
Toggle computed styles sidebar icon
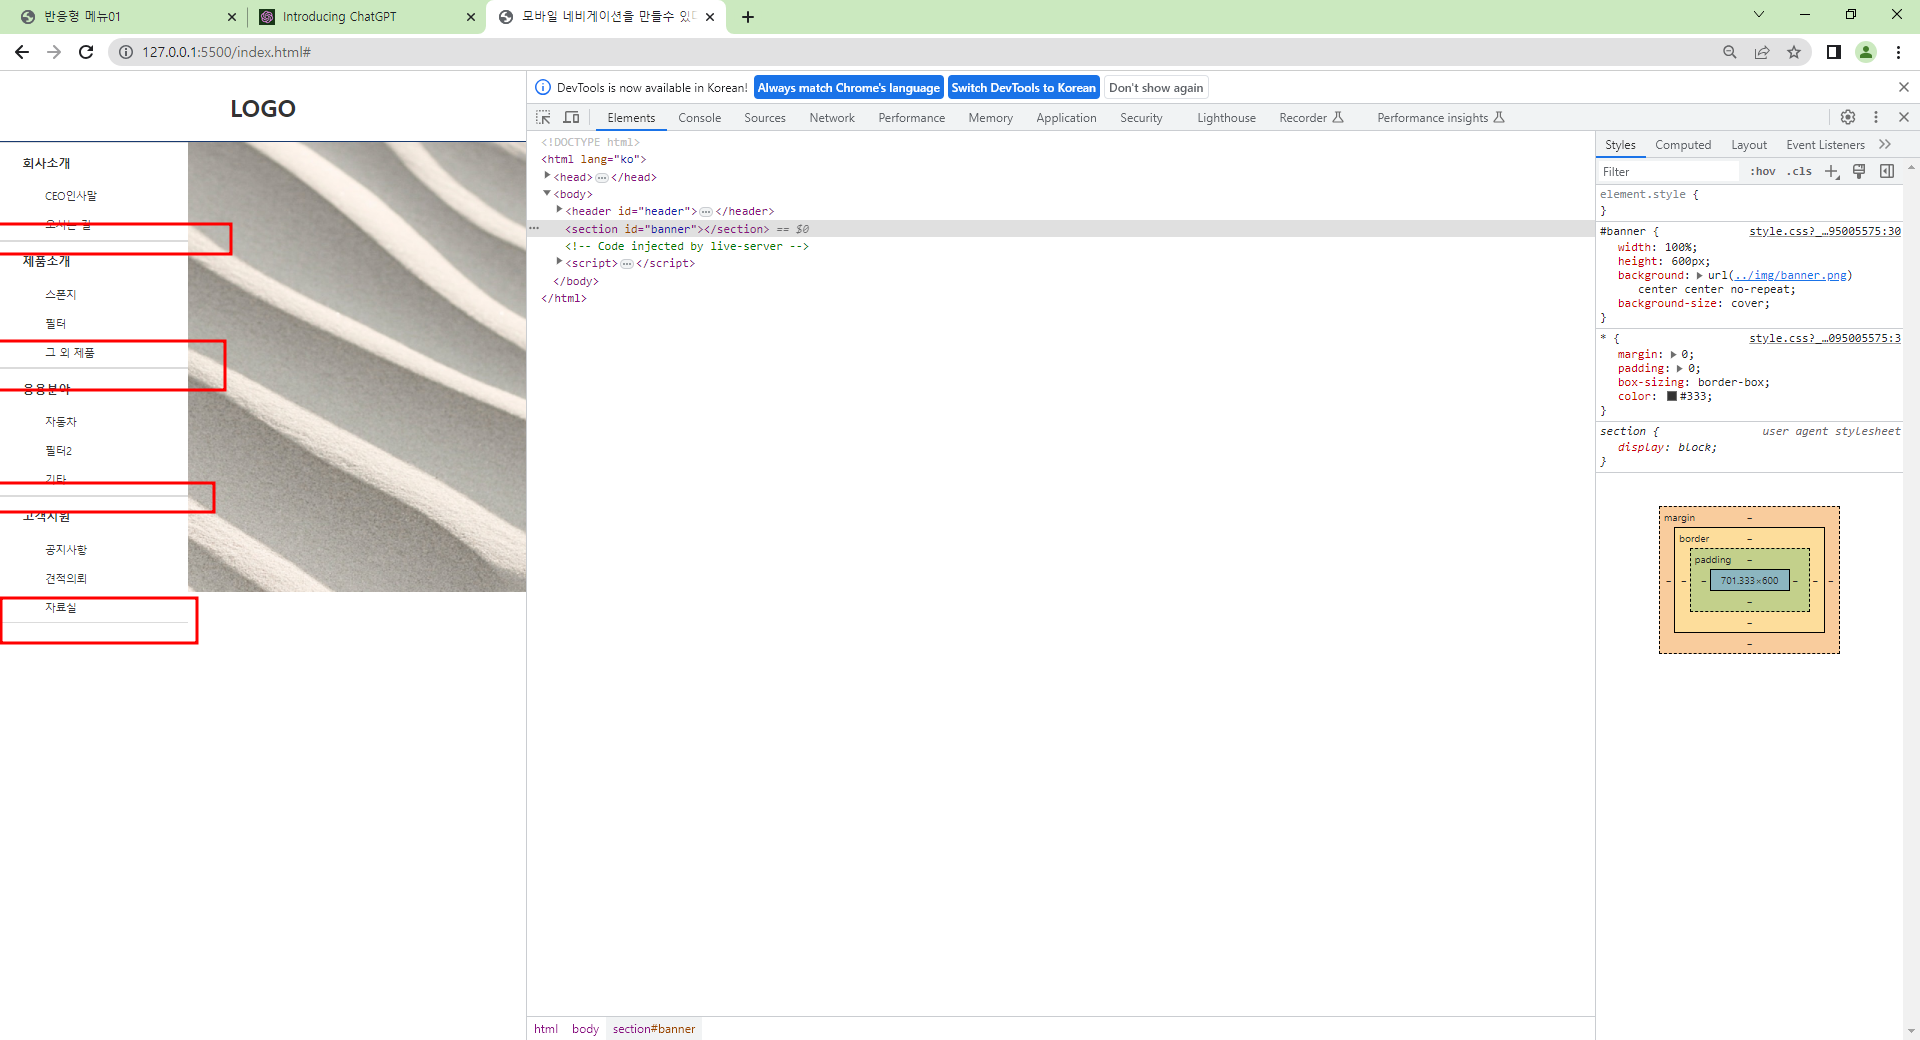tap(1887, 171)
